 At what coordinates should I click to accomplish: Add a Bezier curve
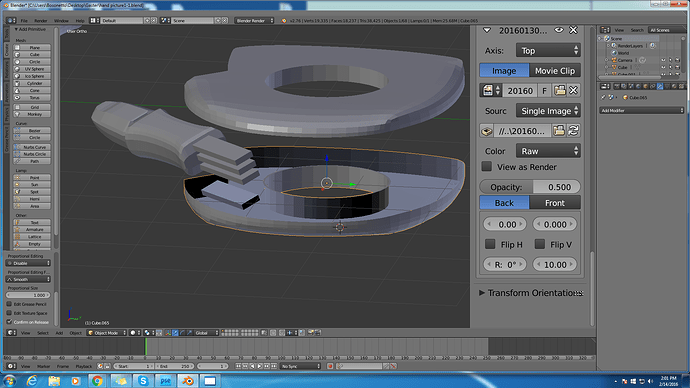pyautogui.click(x=32, y=131)
